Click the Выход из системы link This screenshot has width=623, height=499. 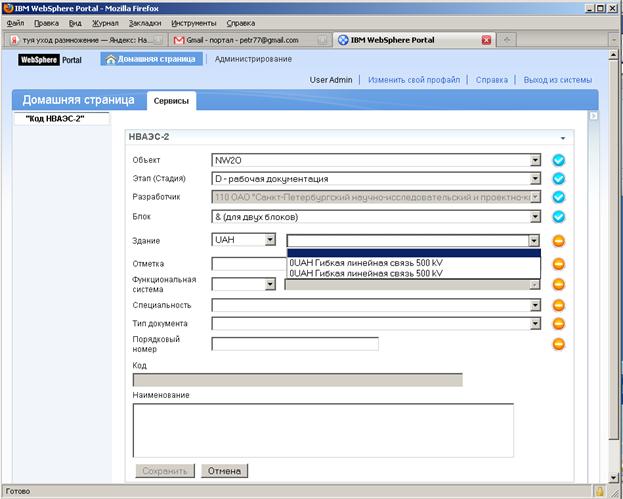(557, 80)
